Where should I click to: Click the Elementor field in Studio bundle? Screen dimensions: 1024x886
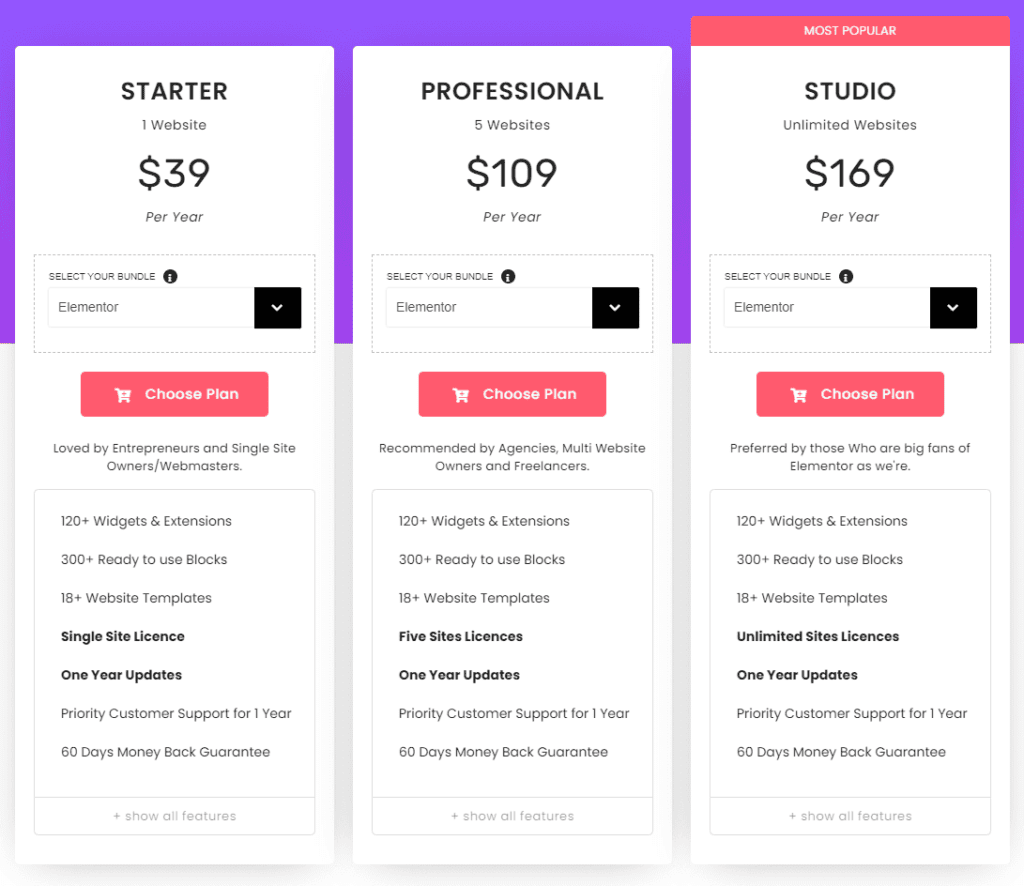point(826,308)
